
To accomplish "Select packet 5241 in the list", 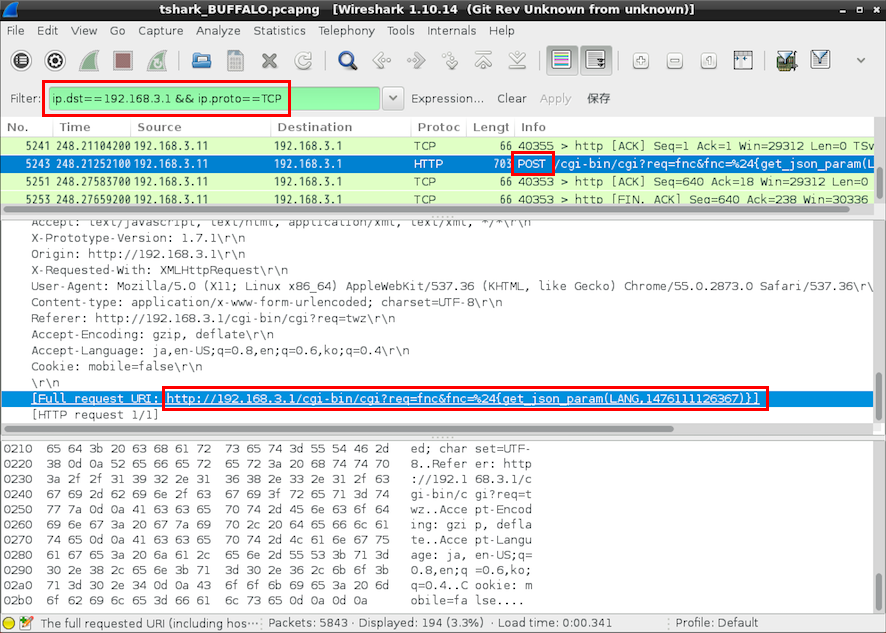I will pos(437,146).
